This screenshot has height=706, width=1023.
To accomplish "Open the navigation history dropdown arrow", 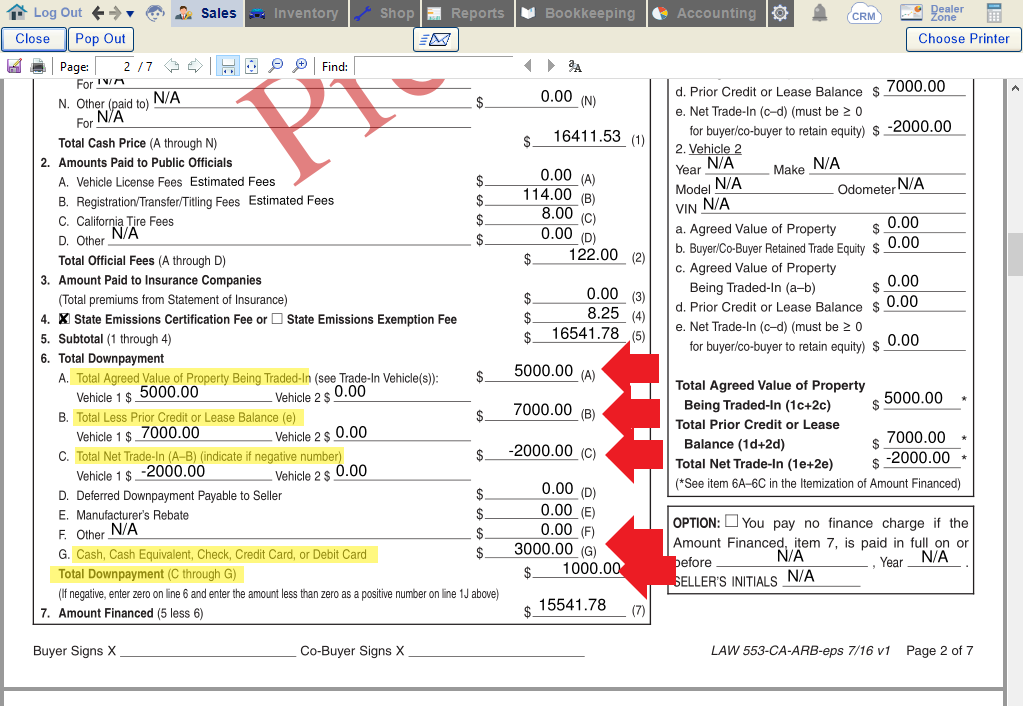I will [130, 14].
